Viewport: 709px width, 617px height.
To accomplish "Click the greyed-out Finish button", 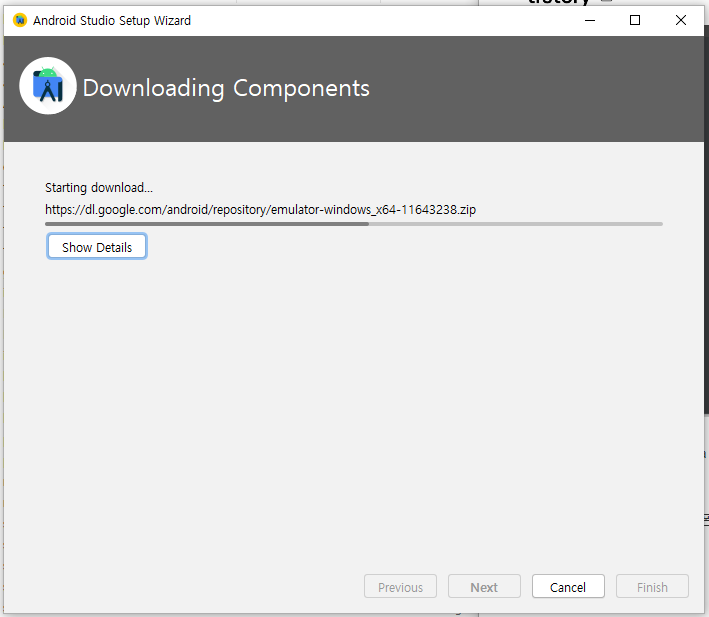I will [x=652, y=586].
